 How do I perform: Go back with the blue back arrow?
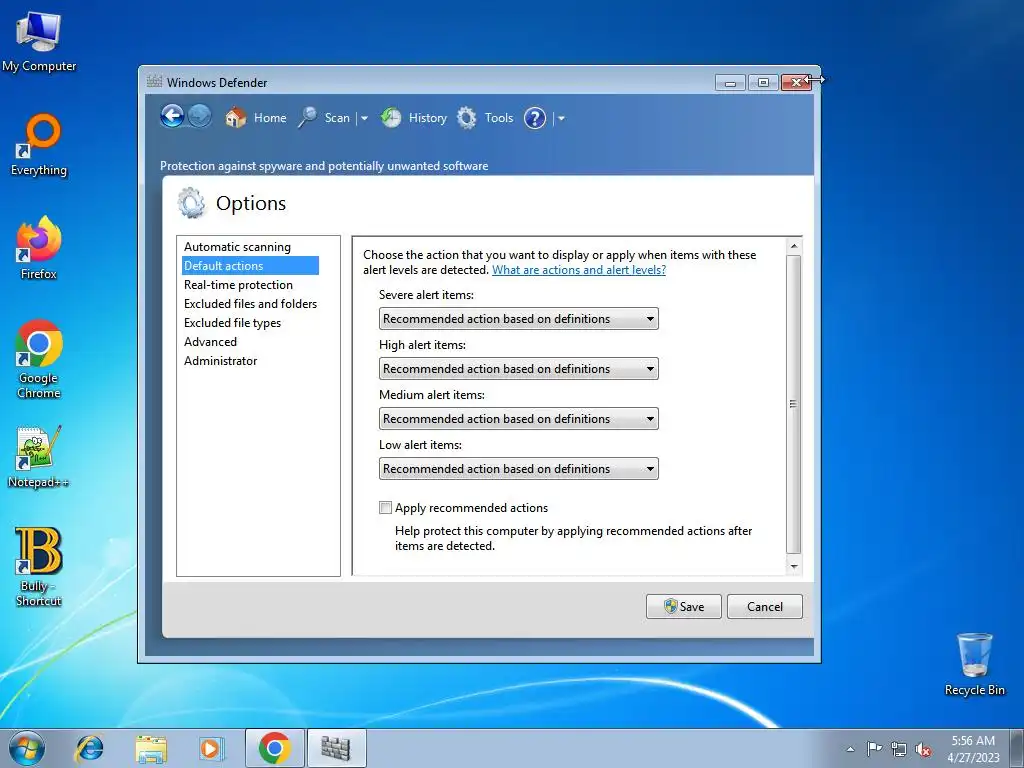point(172,117)
